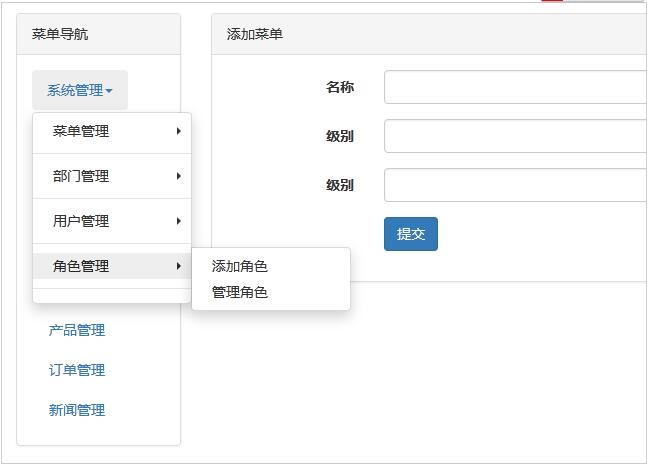Image resolution: width=657 pixels, height=466 pixels.
Task: Click the caret beside 系统管理
Action: point(109,91)
